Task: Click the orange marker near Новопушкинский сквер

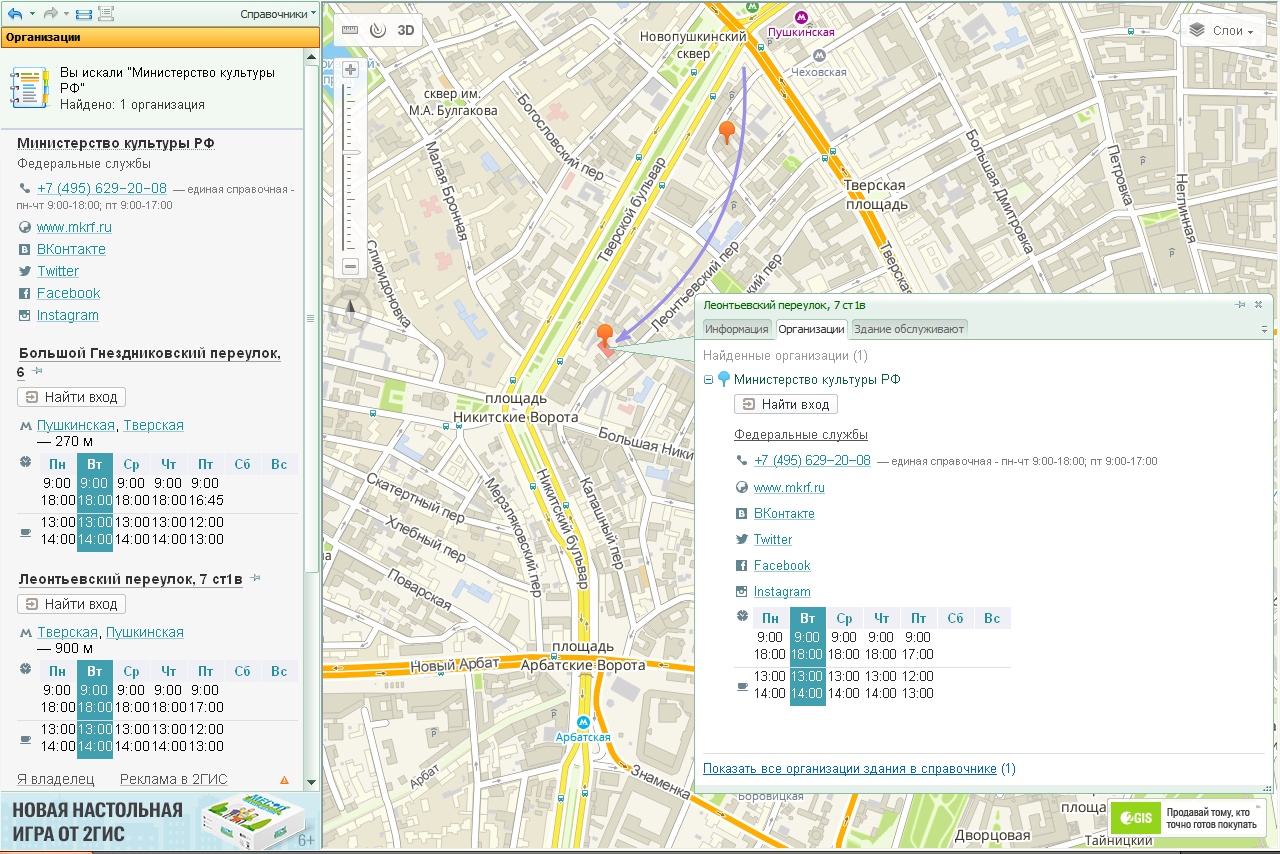Action: [727, 132]
